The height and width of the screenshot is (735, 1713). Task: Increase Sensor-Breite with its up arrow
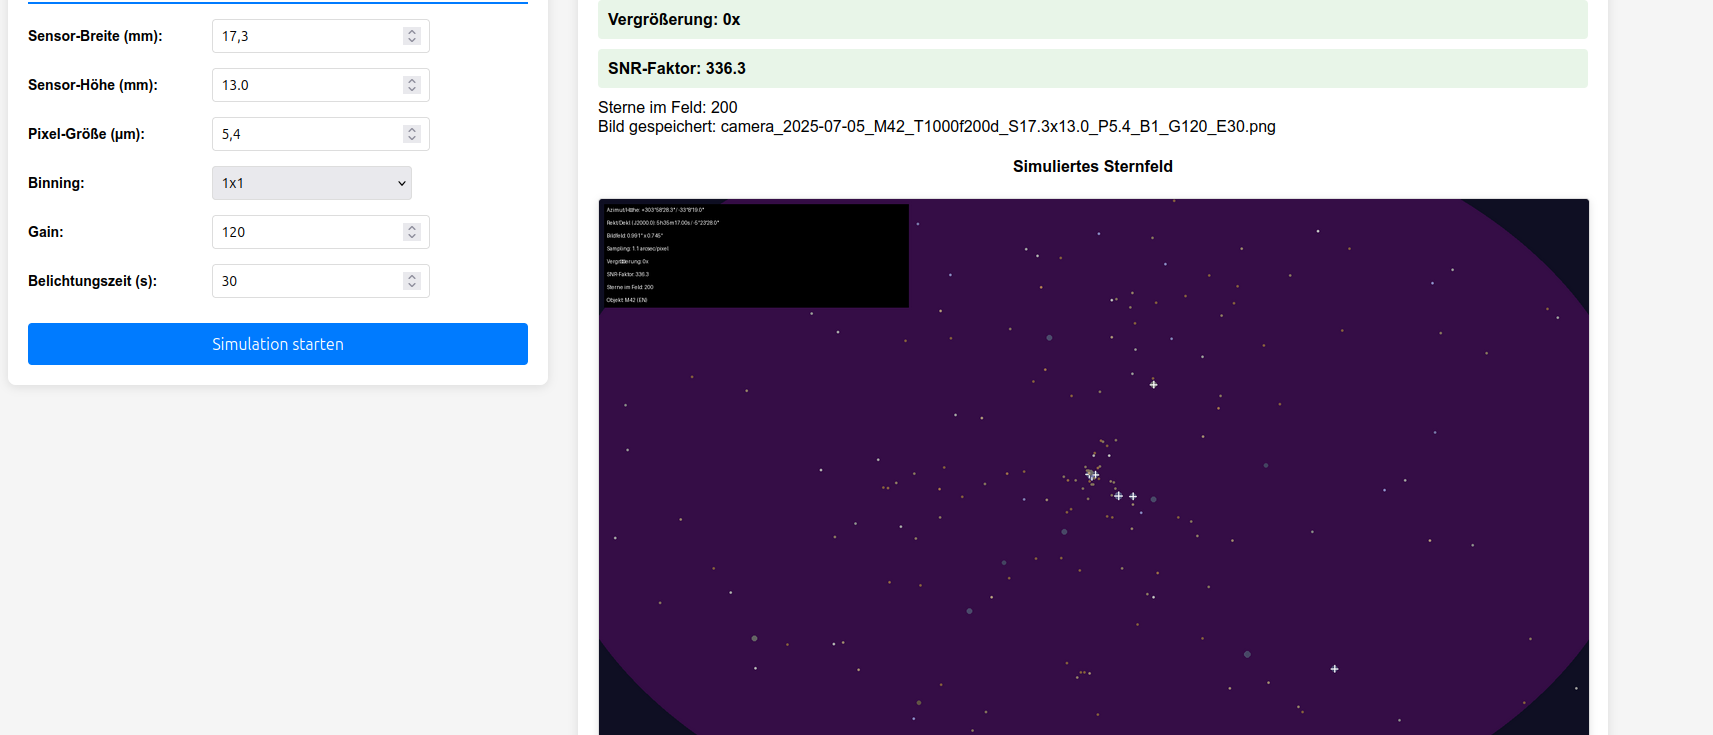tap(412, 32)
